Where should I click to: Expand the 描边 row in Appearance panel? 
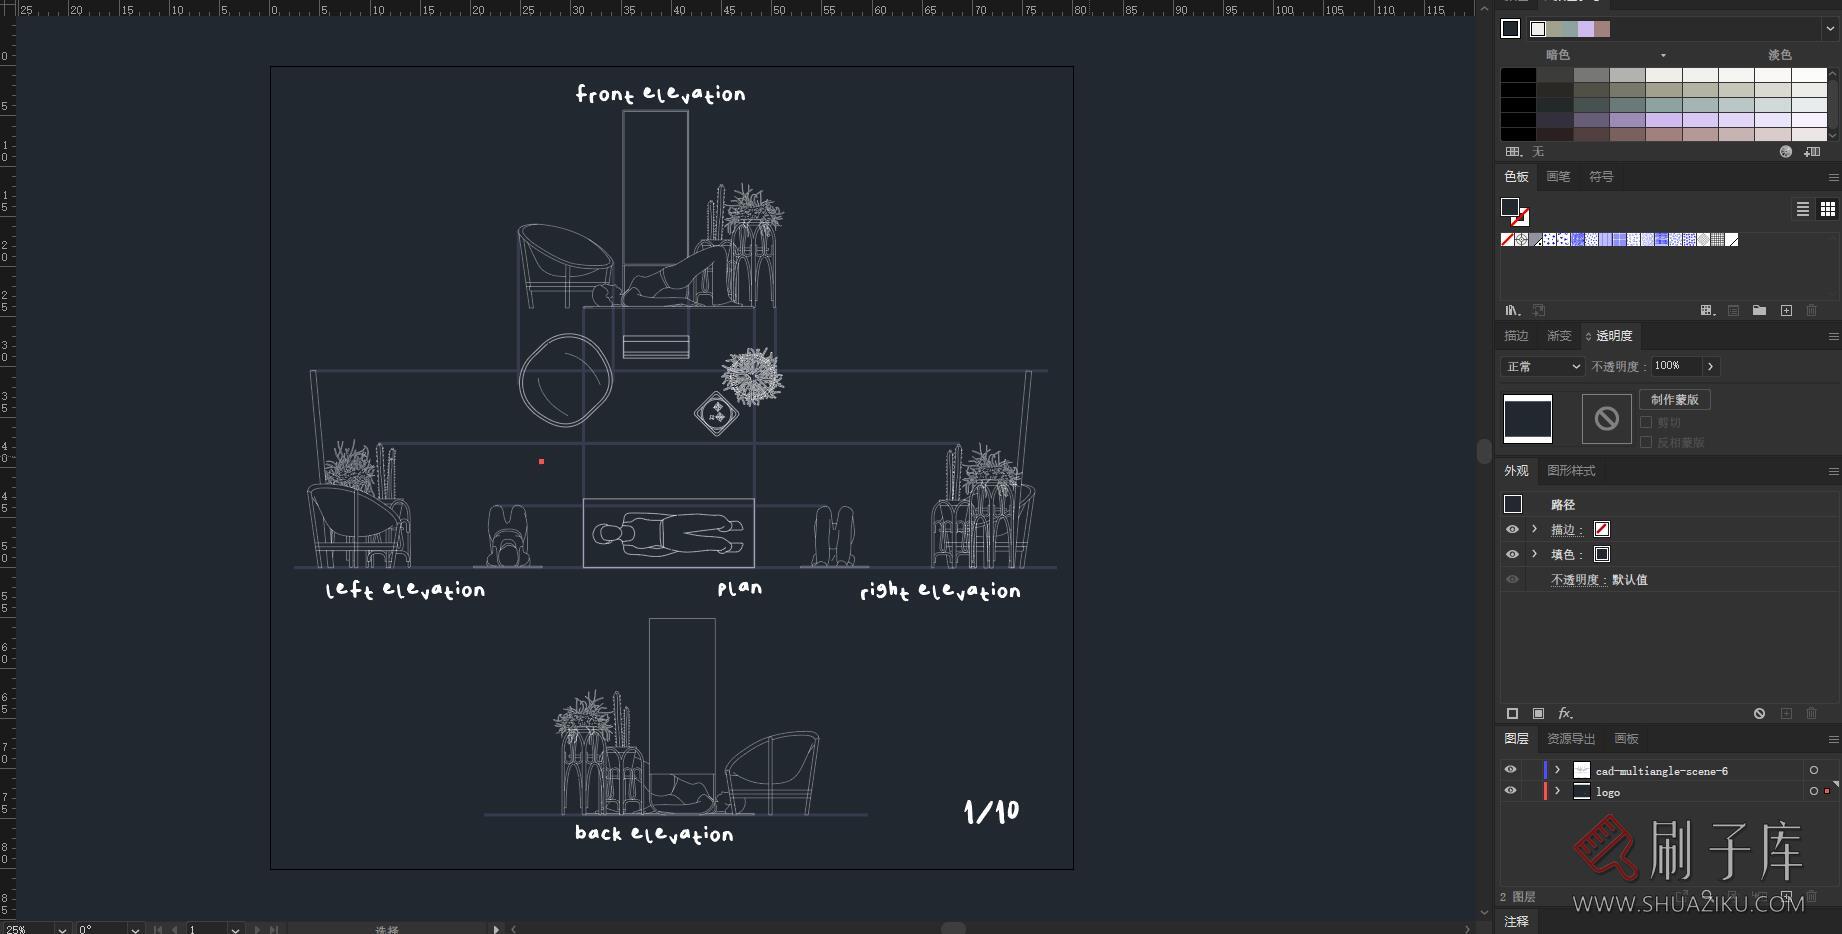click(x=1534, y=529)
